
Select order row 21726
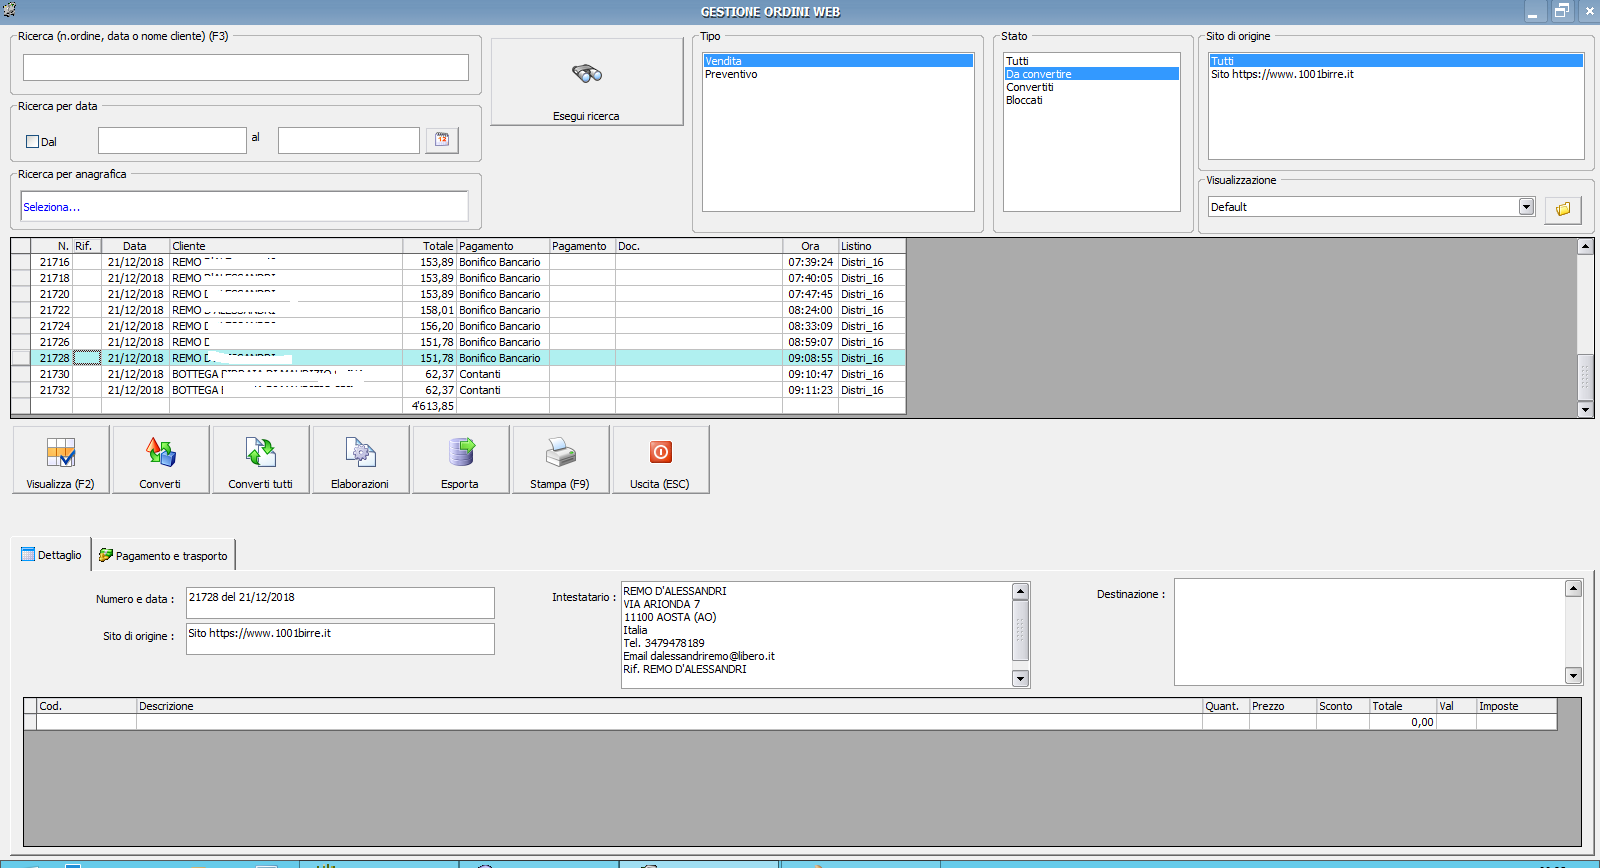coord(458,342)
